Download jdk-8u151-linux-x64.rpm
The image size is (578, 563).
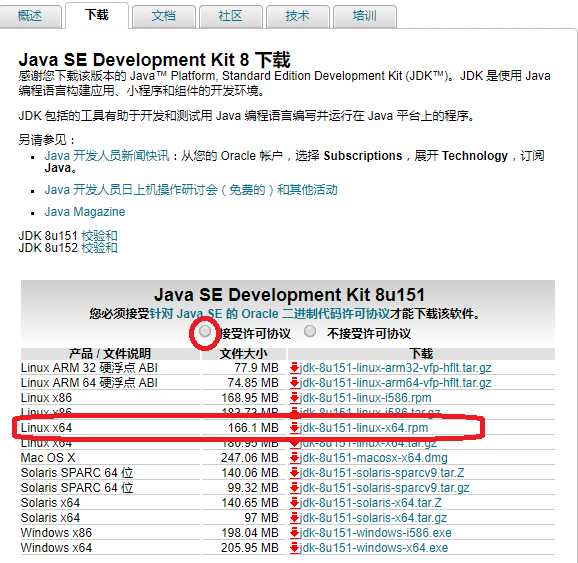click(x=364, y=428)
